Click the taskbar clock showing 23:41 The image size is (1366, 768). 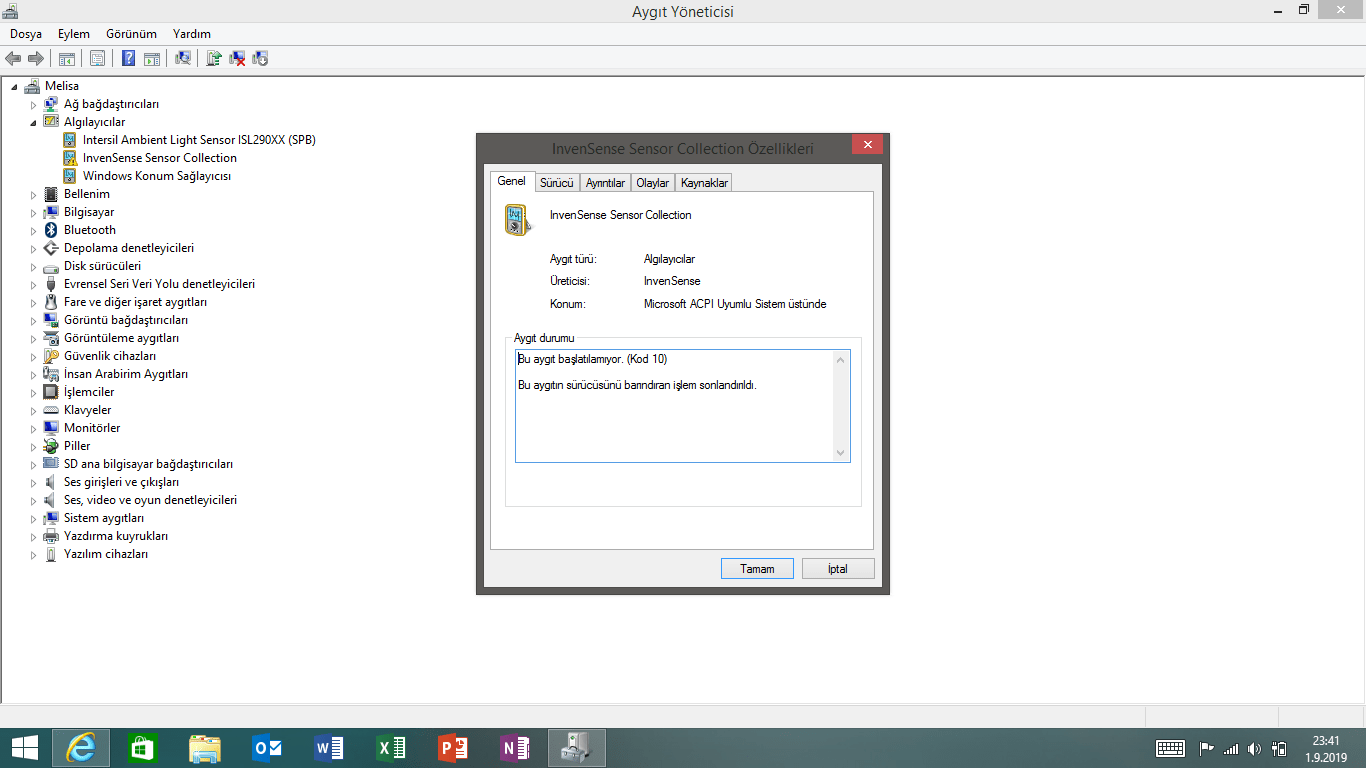(x=1326, y=741)
